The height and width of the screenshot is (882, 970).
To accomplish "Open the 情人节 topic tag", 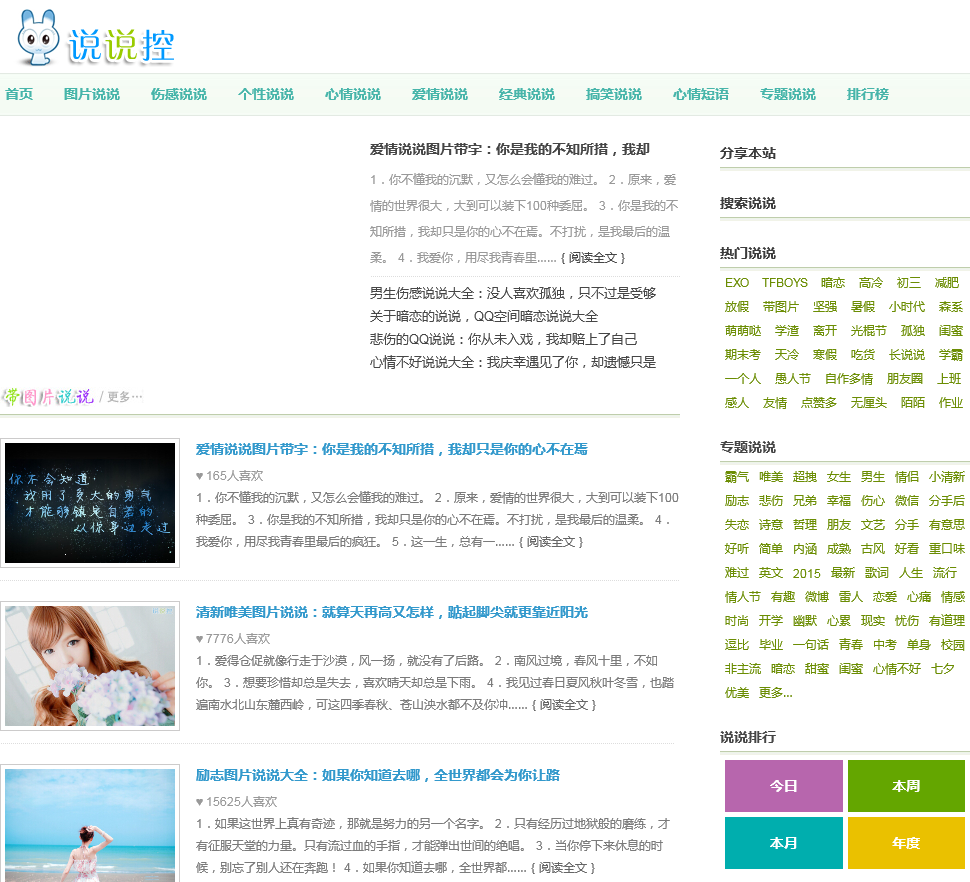I will coord(742,597).
